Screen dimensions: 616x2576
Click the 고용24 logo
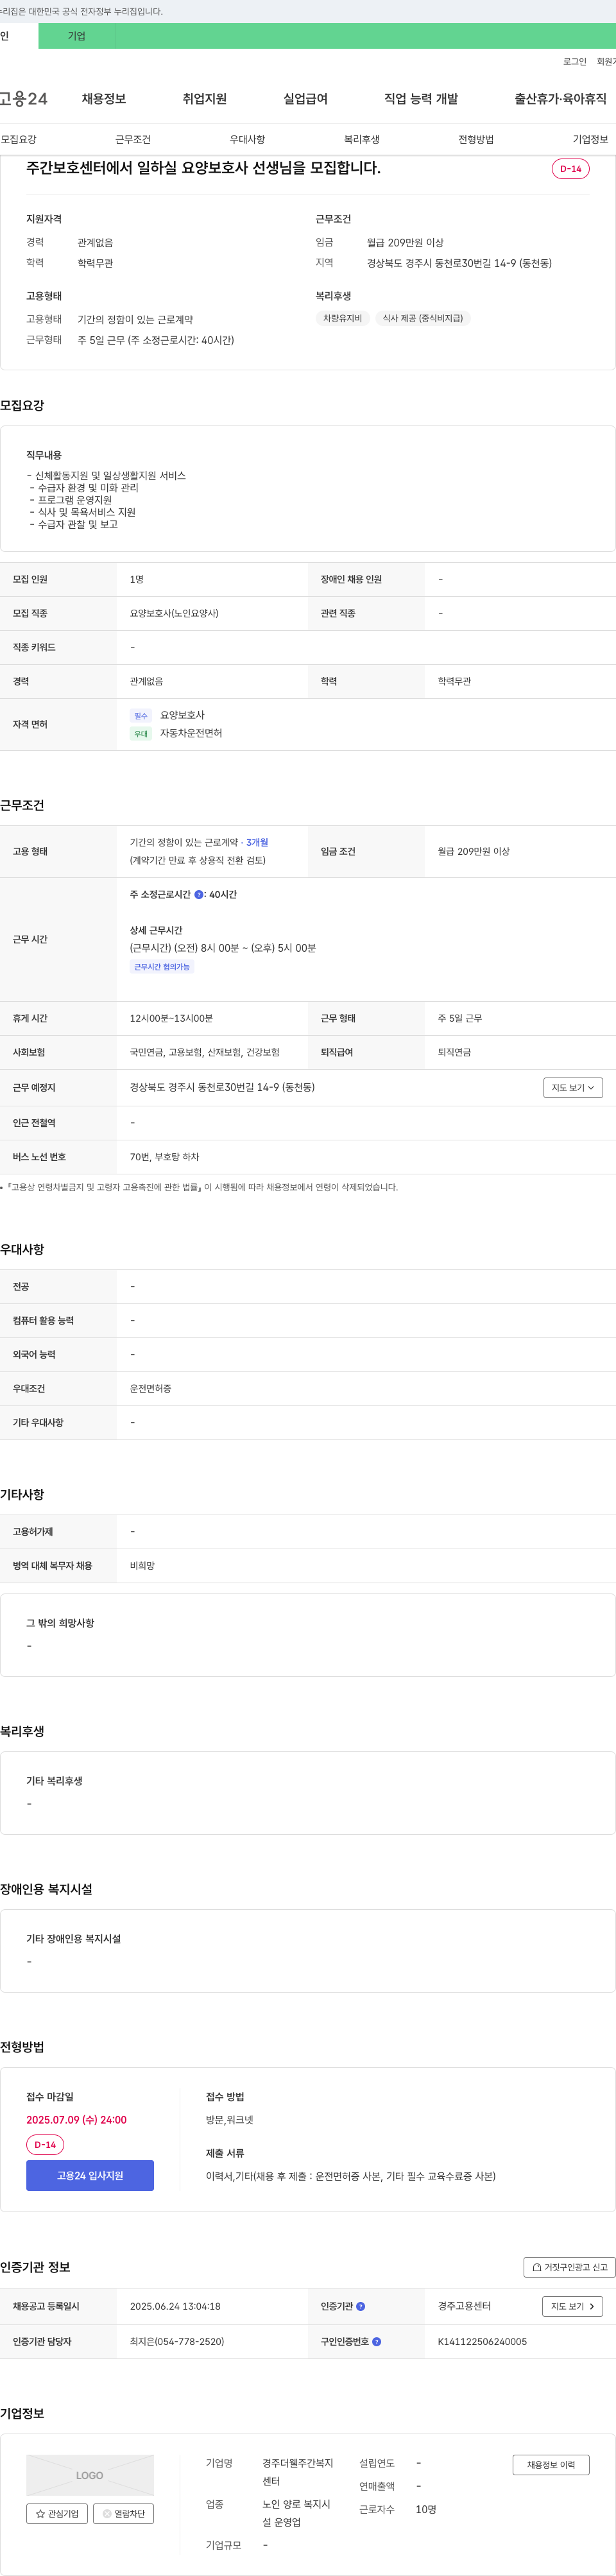[x=23, y=99]
